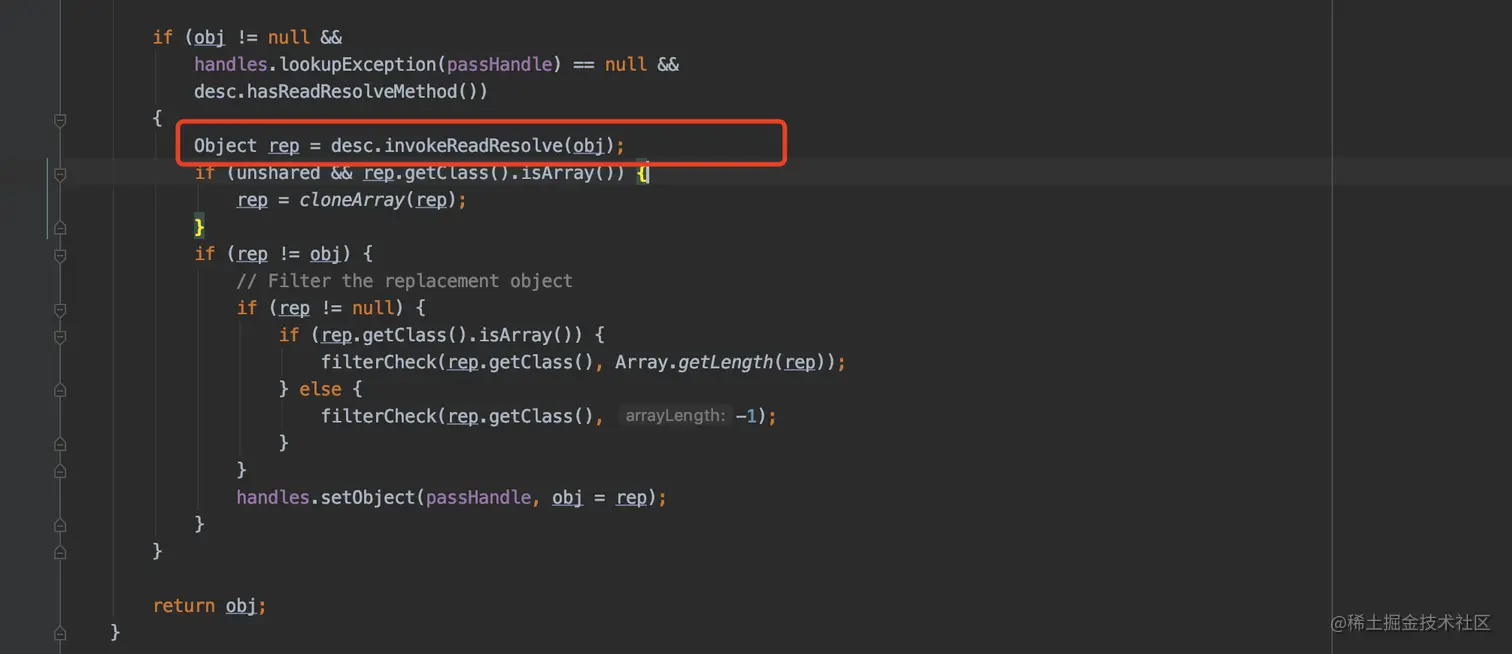This screenshot has width=1512, height=654.
Task: Click fold marker on final brace below return obj
Action: point(60,632)
